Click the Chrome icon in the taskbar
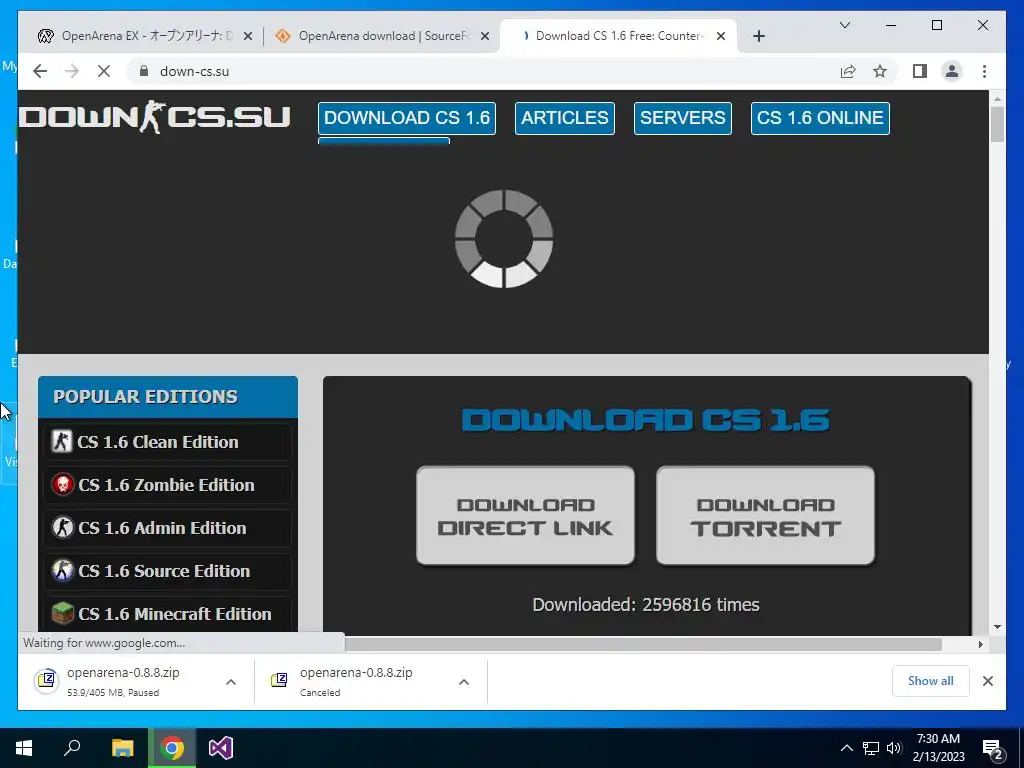Screen dimensions: 1024x768 [172, 748]
